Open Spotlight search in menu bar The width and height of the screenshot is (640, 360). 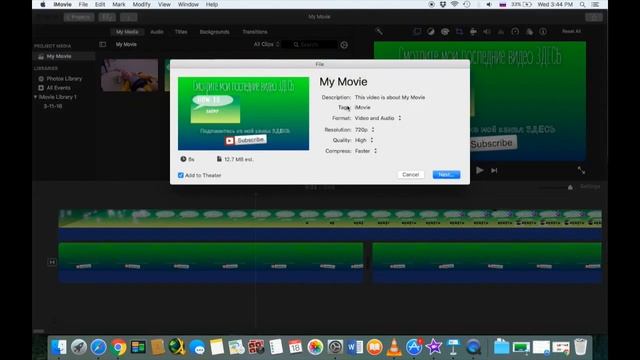582,4
